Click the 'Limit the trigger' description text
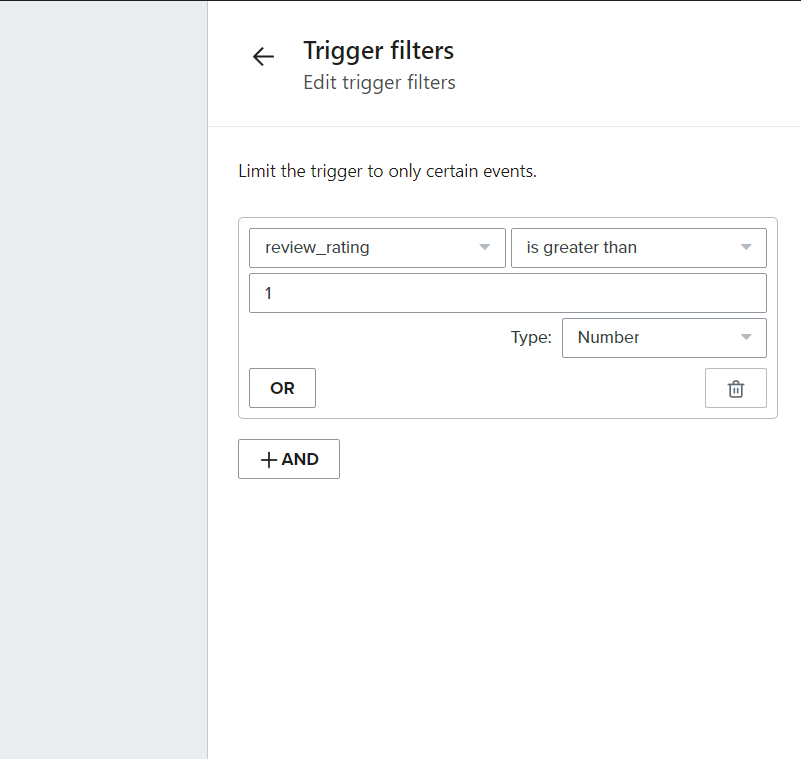 (x=387, y=171)
